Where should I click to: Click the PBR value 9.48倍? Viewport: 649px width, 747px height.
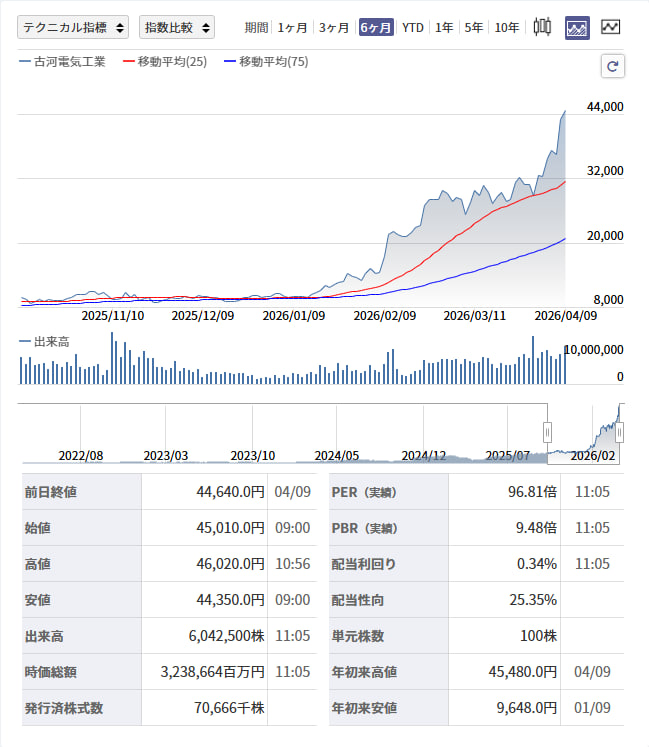click(x=537, y=528)
